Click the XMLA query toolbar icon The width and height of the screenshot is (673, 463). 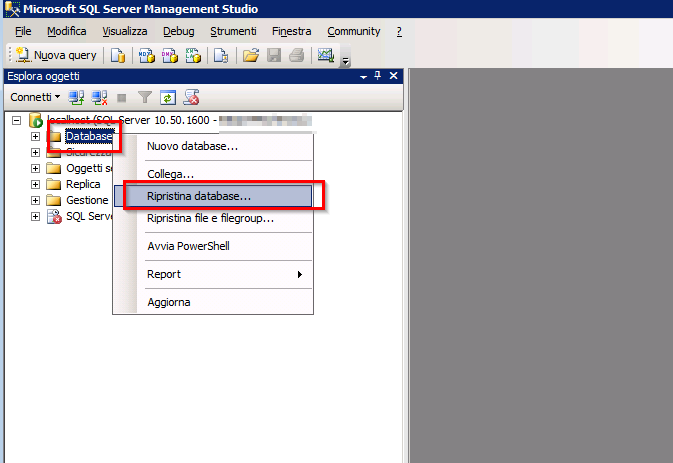point(193,55)
